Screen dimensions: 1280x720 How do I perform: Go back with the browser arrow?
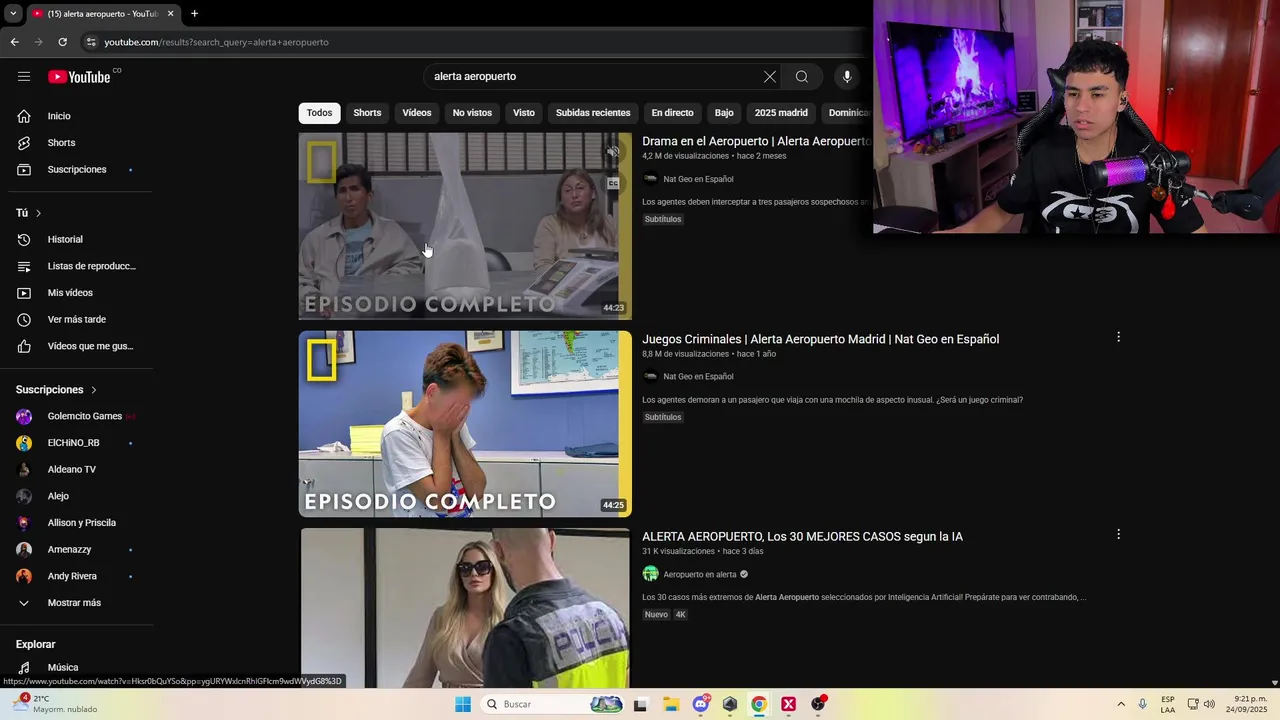tap(14, 42)
